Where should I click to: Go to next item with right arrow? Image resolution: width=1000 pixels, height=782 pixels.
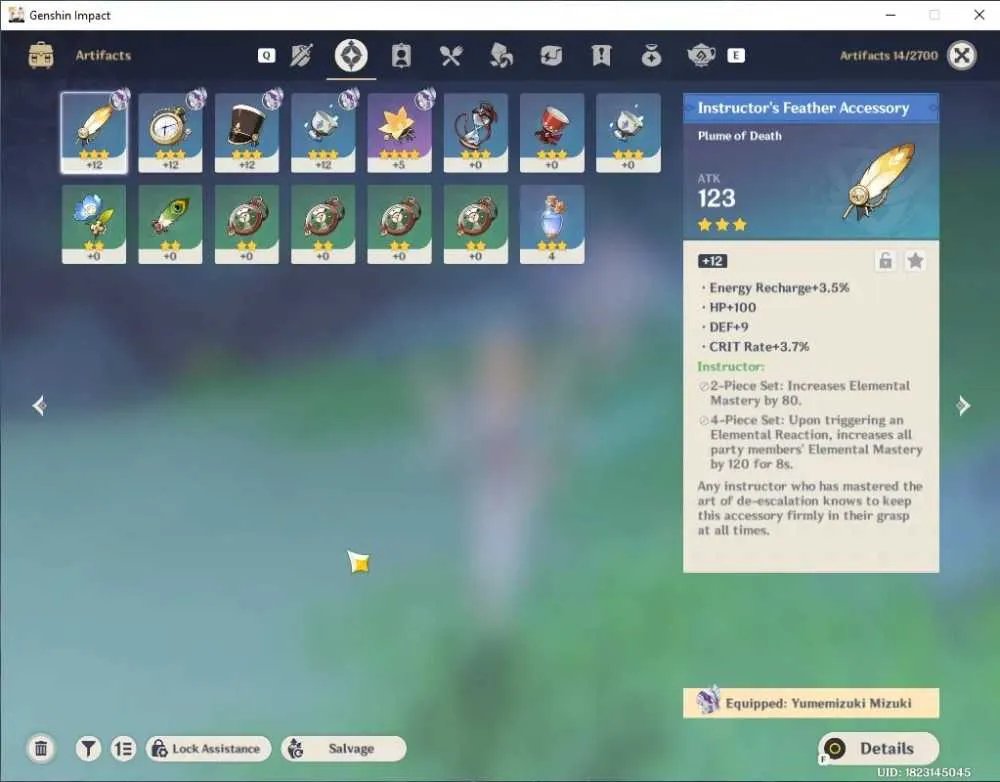click(963, 405)
